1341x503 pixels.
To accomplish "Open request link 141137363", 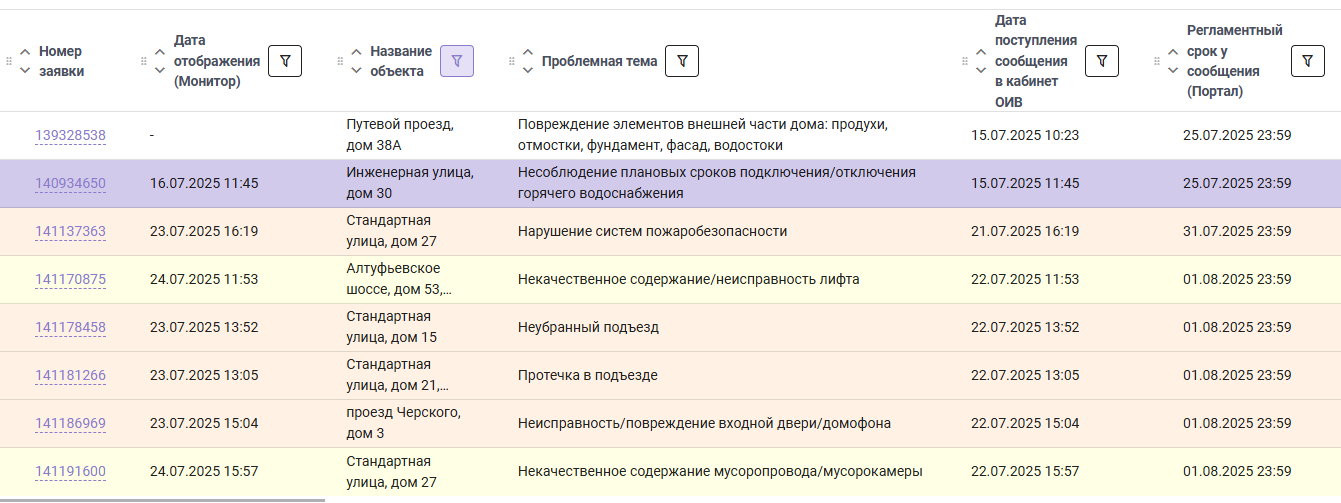I will pos(70,231).
